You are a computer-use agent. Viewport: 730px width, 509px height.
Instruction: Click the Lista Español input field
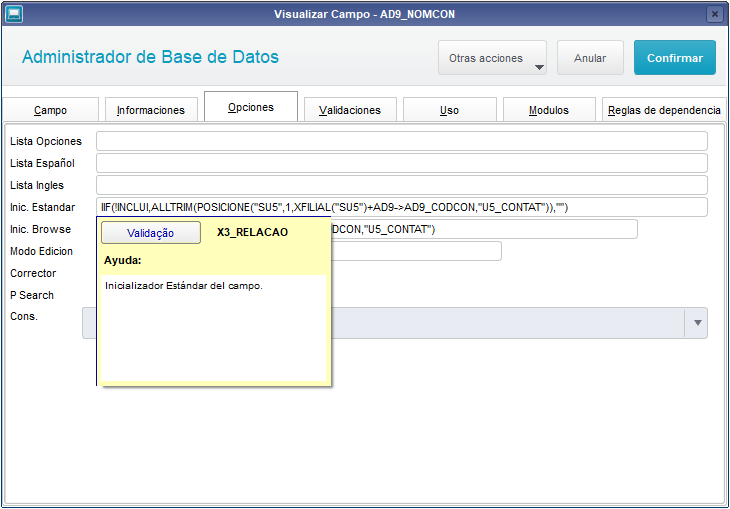402,163
